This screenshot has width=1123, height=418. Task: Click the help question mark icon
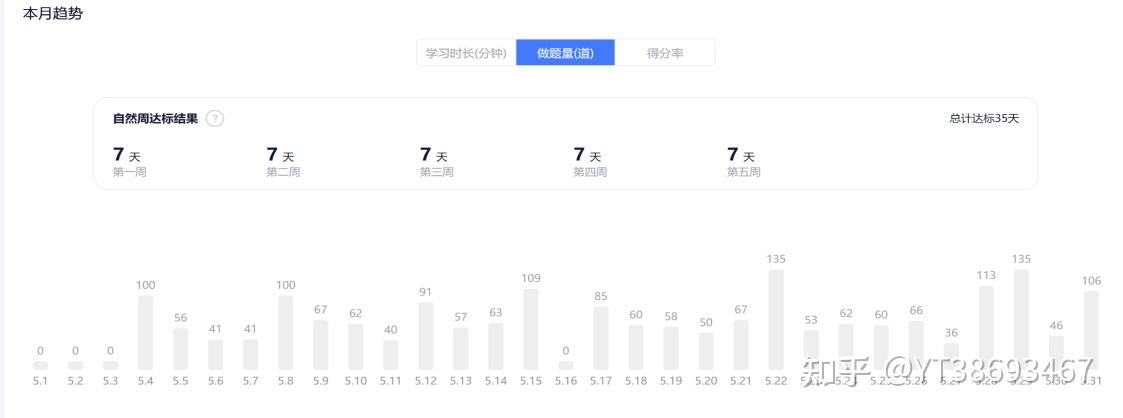(x=215, y=118)
